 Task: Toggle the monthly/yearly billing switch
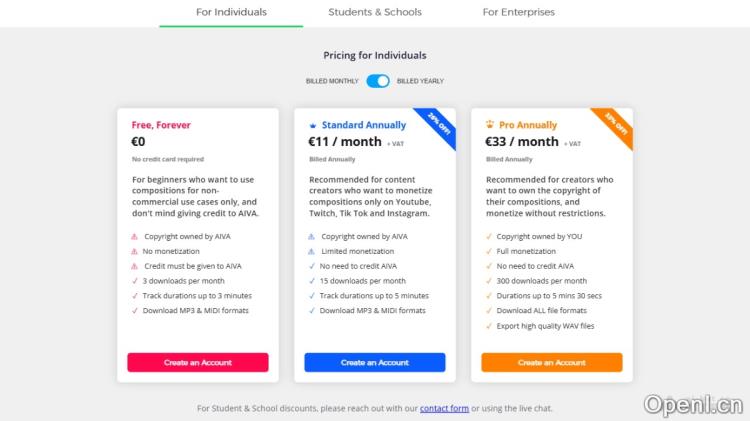tap(377, 81)
